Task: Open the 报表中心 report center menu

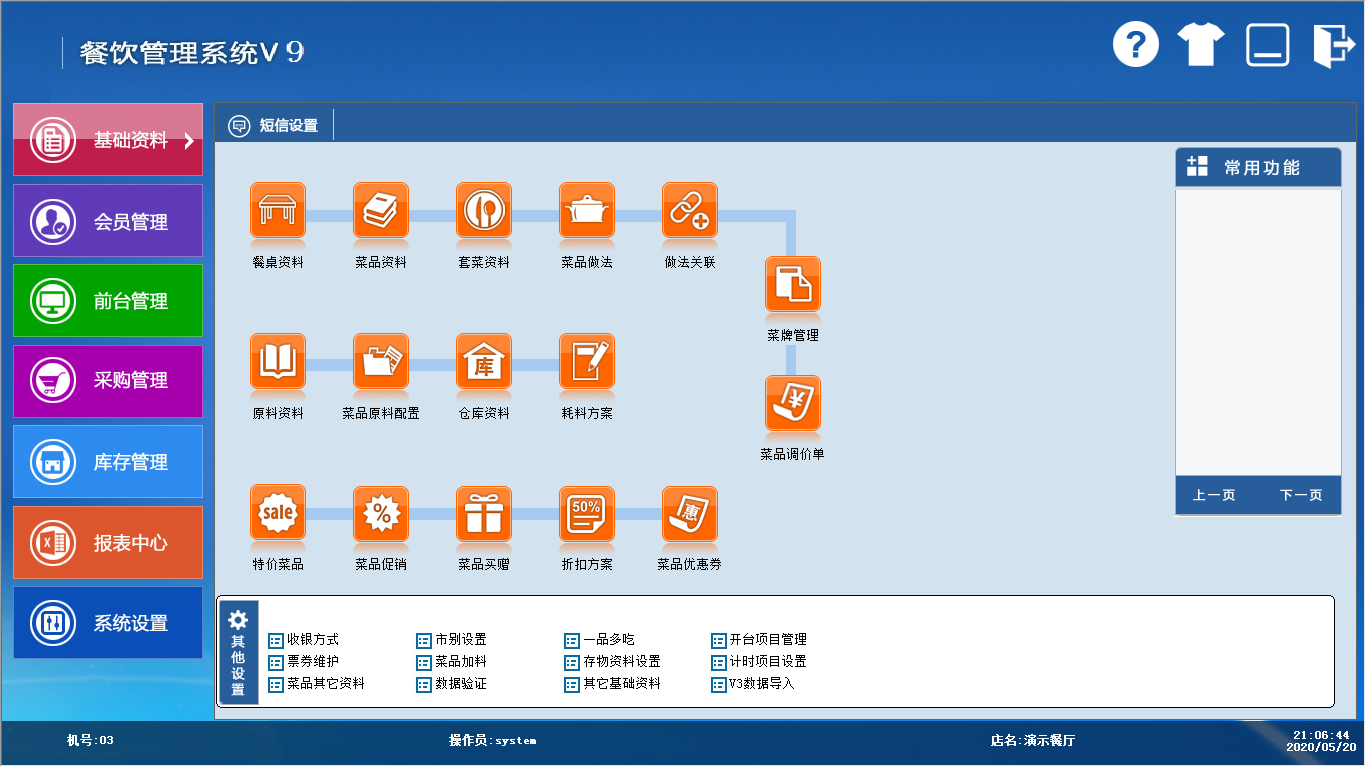Action: (x=108, y=543)
